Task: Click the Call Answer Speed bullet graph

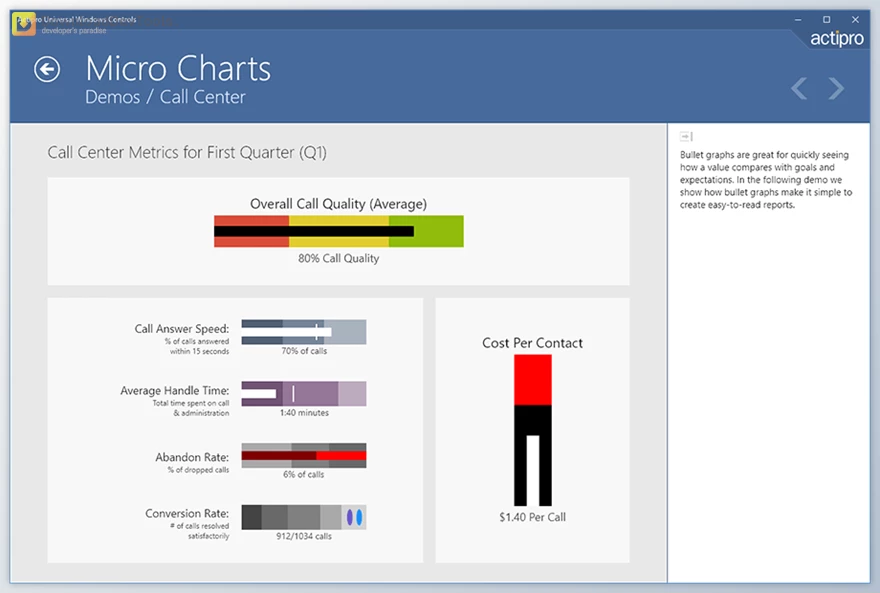Action: click(x=304, y=332)
